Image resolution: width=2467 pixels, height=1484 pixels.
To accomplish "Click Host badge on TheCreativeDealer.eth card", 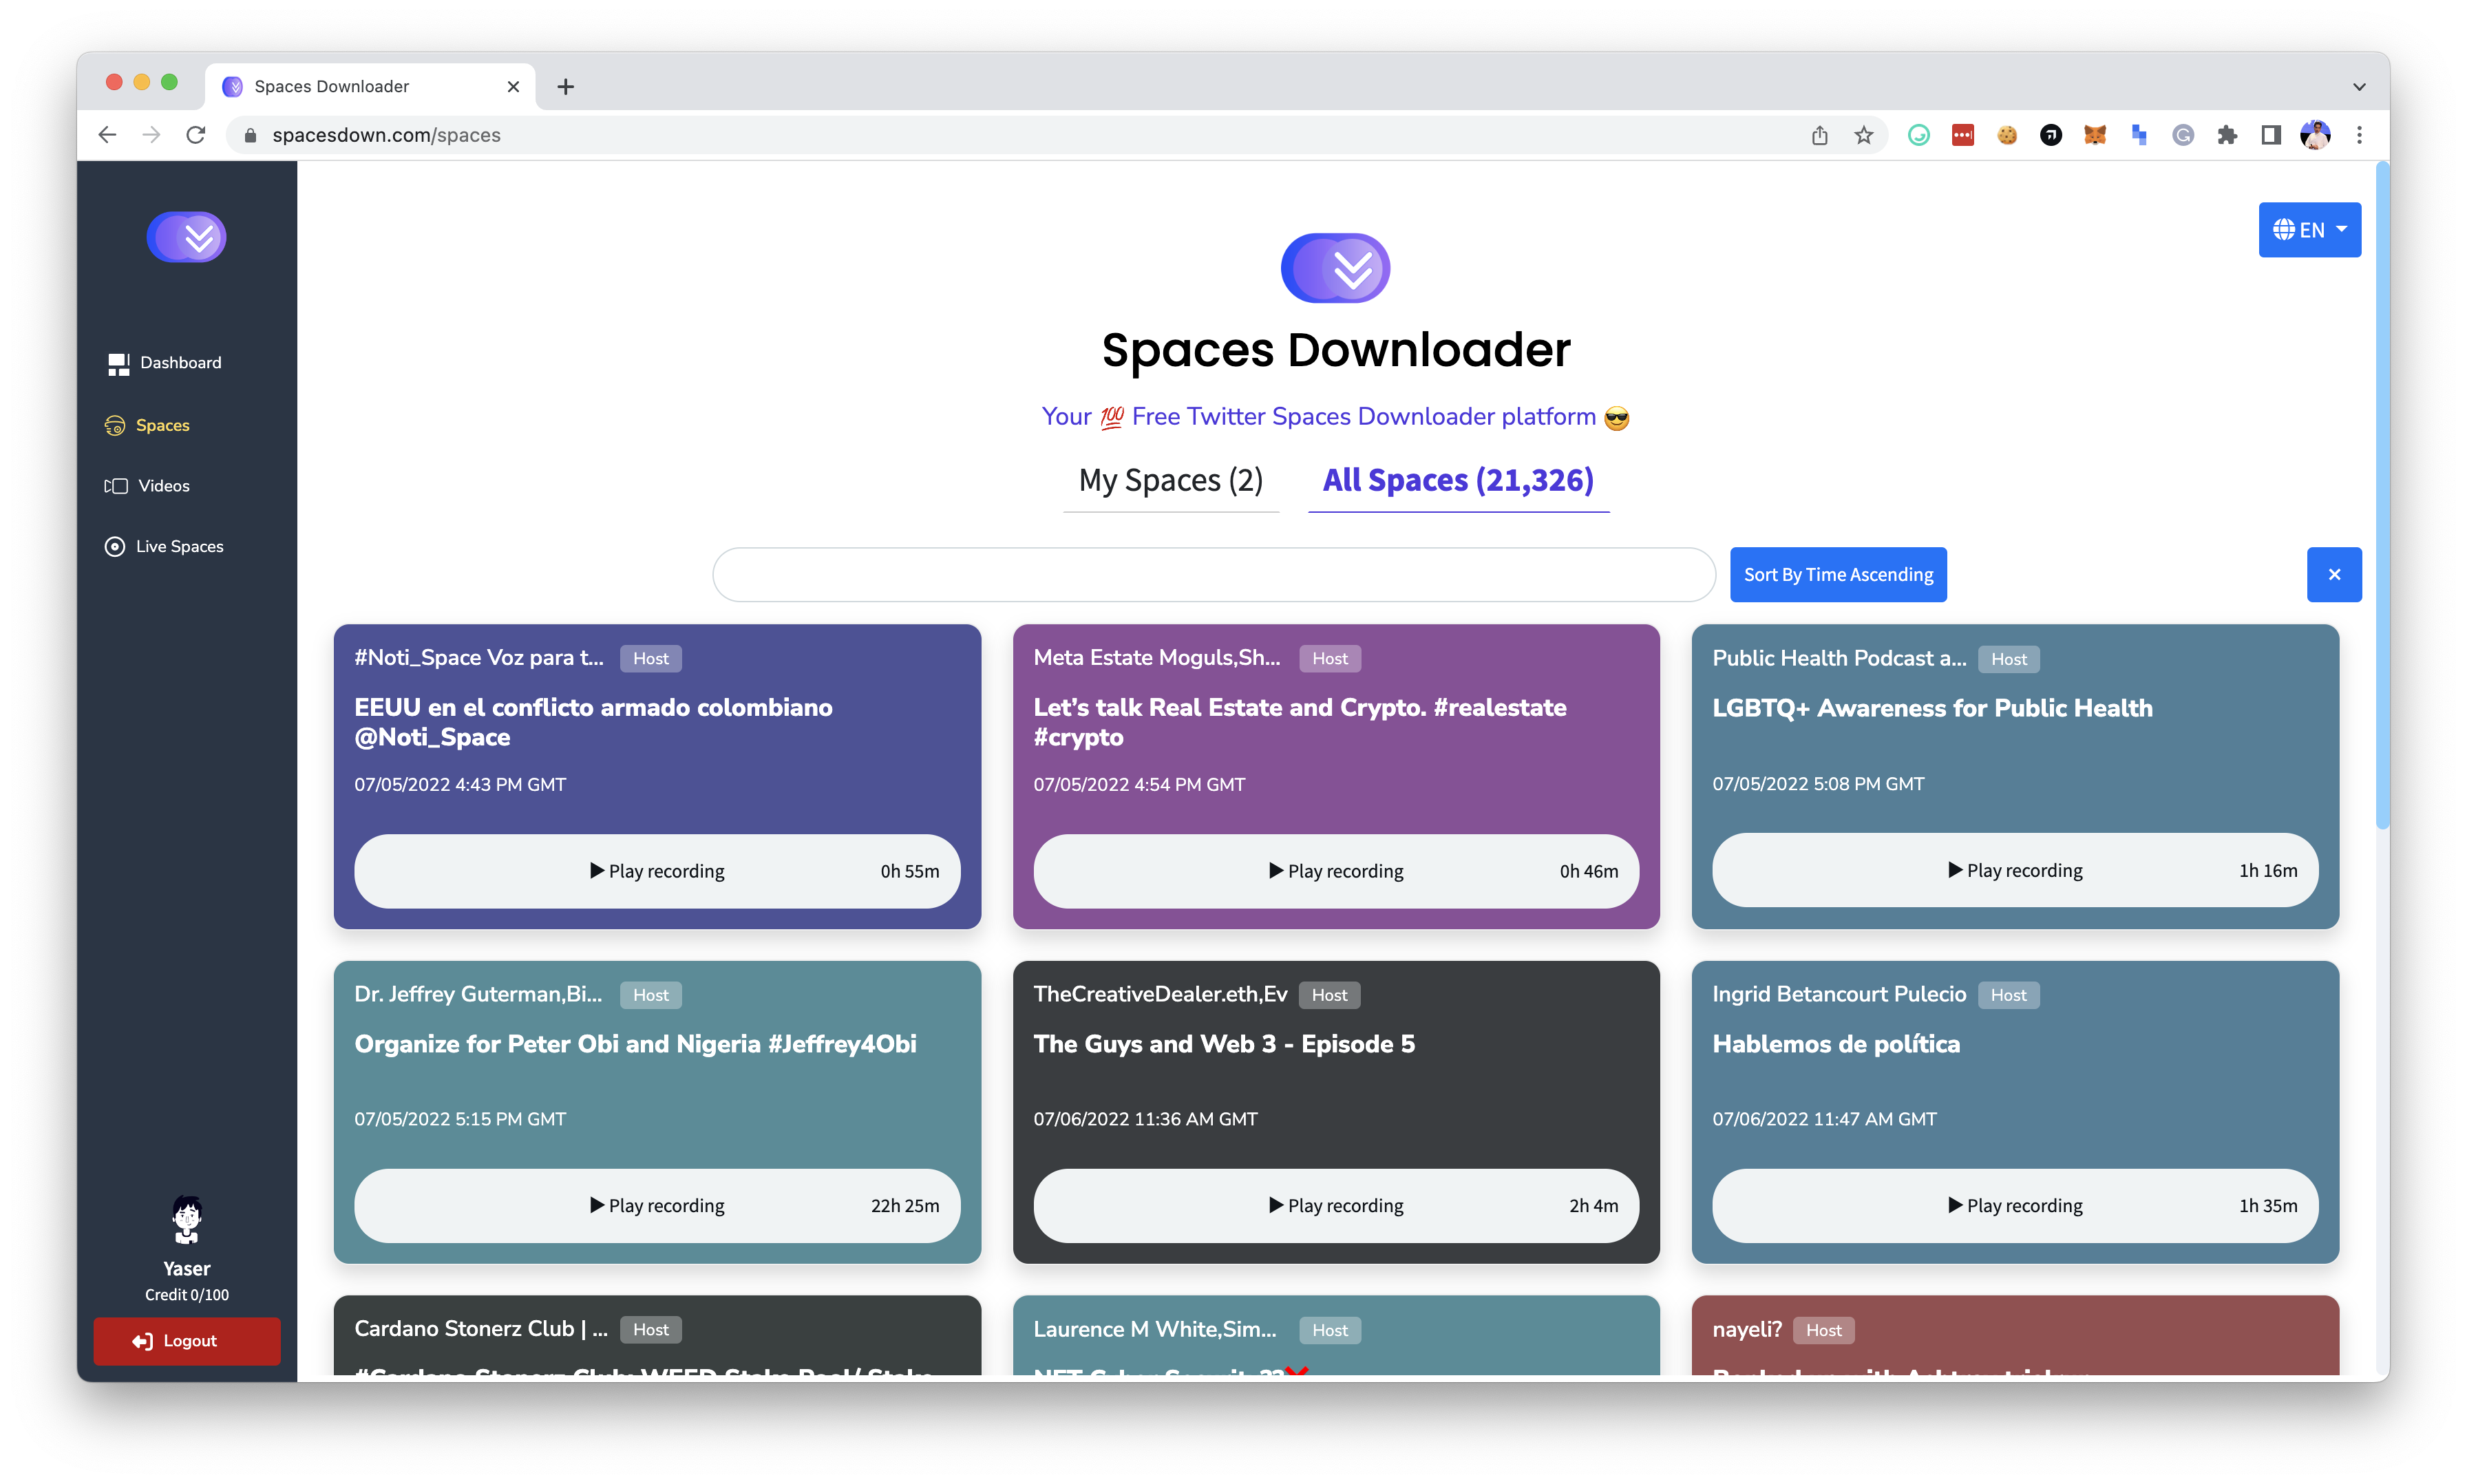I will (1329, 995).
